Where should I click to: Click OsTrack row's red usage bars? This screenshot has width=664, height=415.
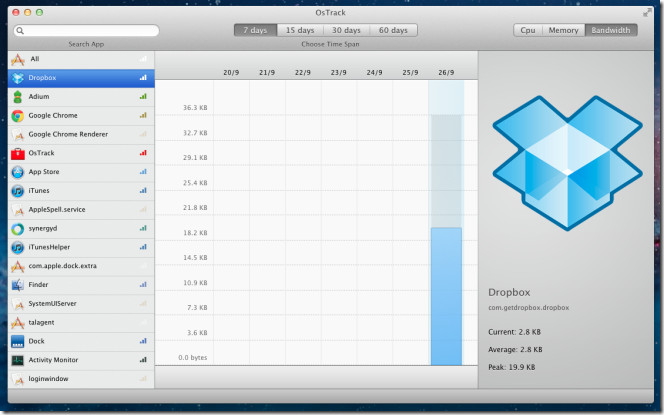(x=143, y=152)
